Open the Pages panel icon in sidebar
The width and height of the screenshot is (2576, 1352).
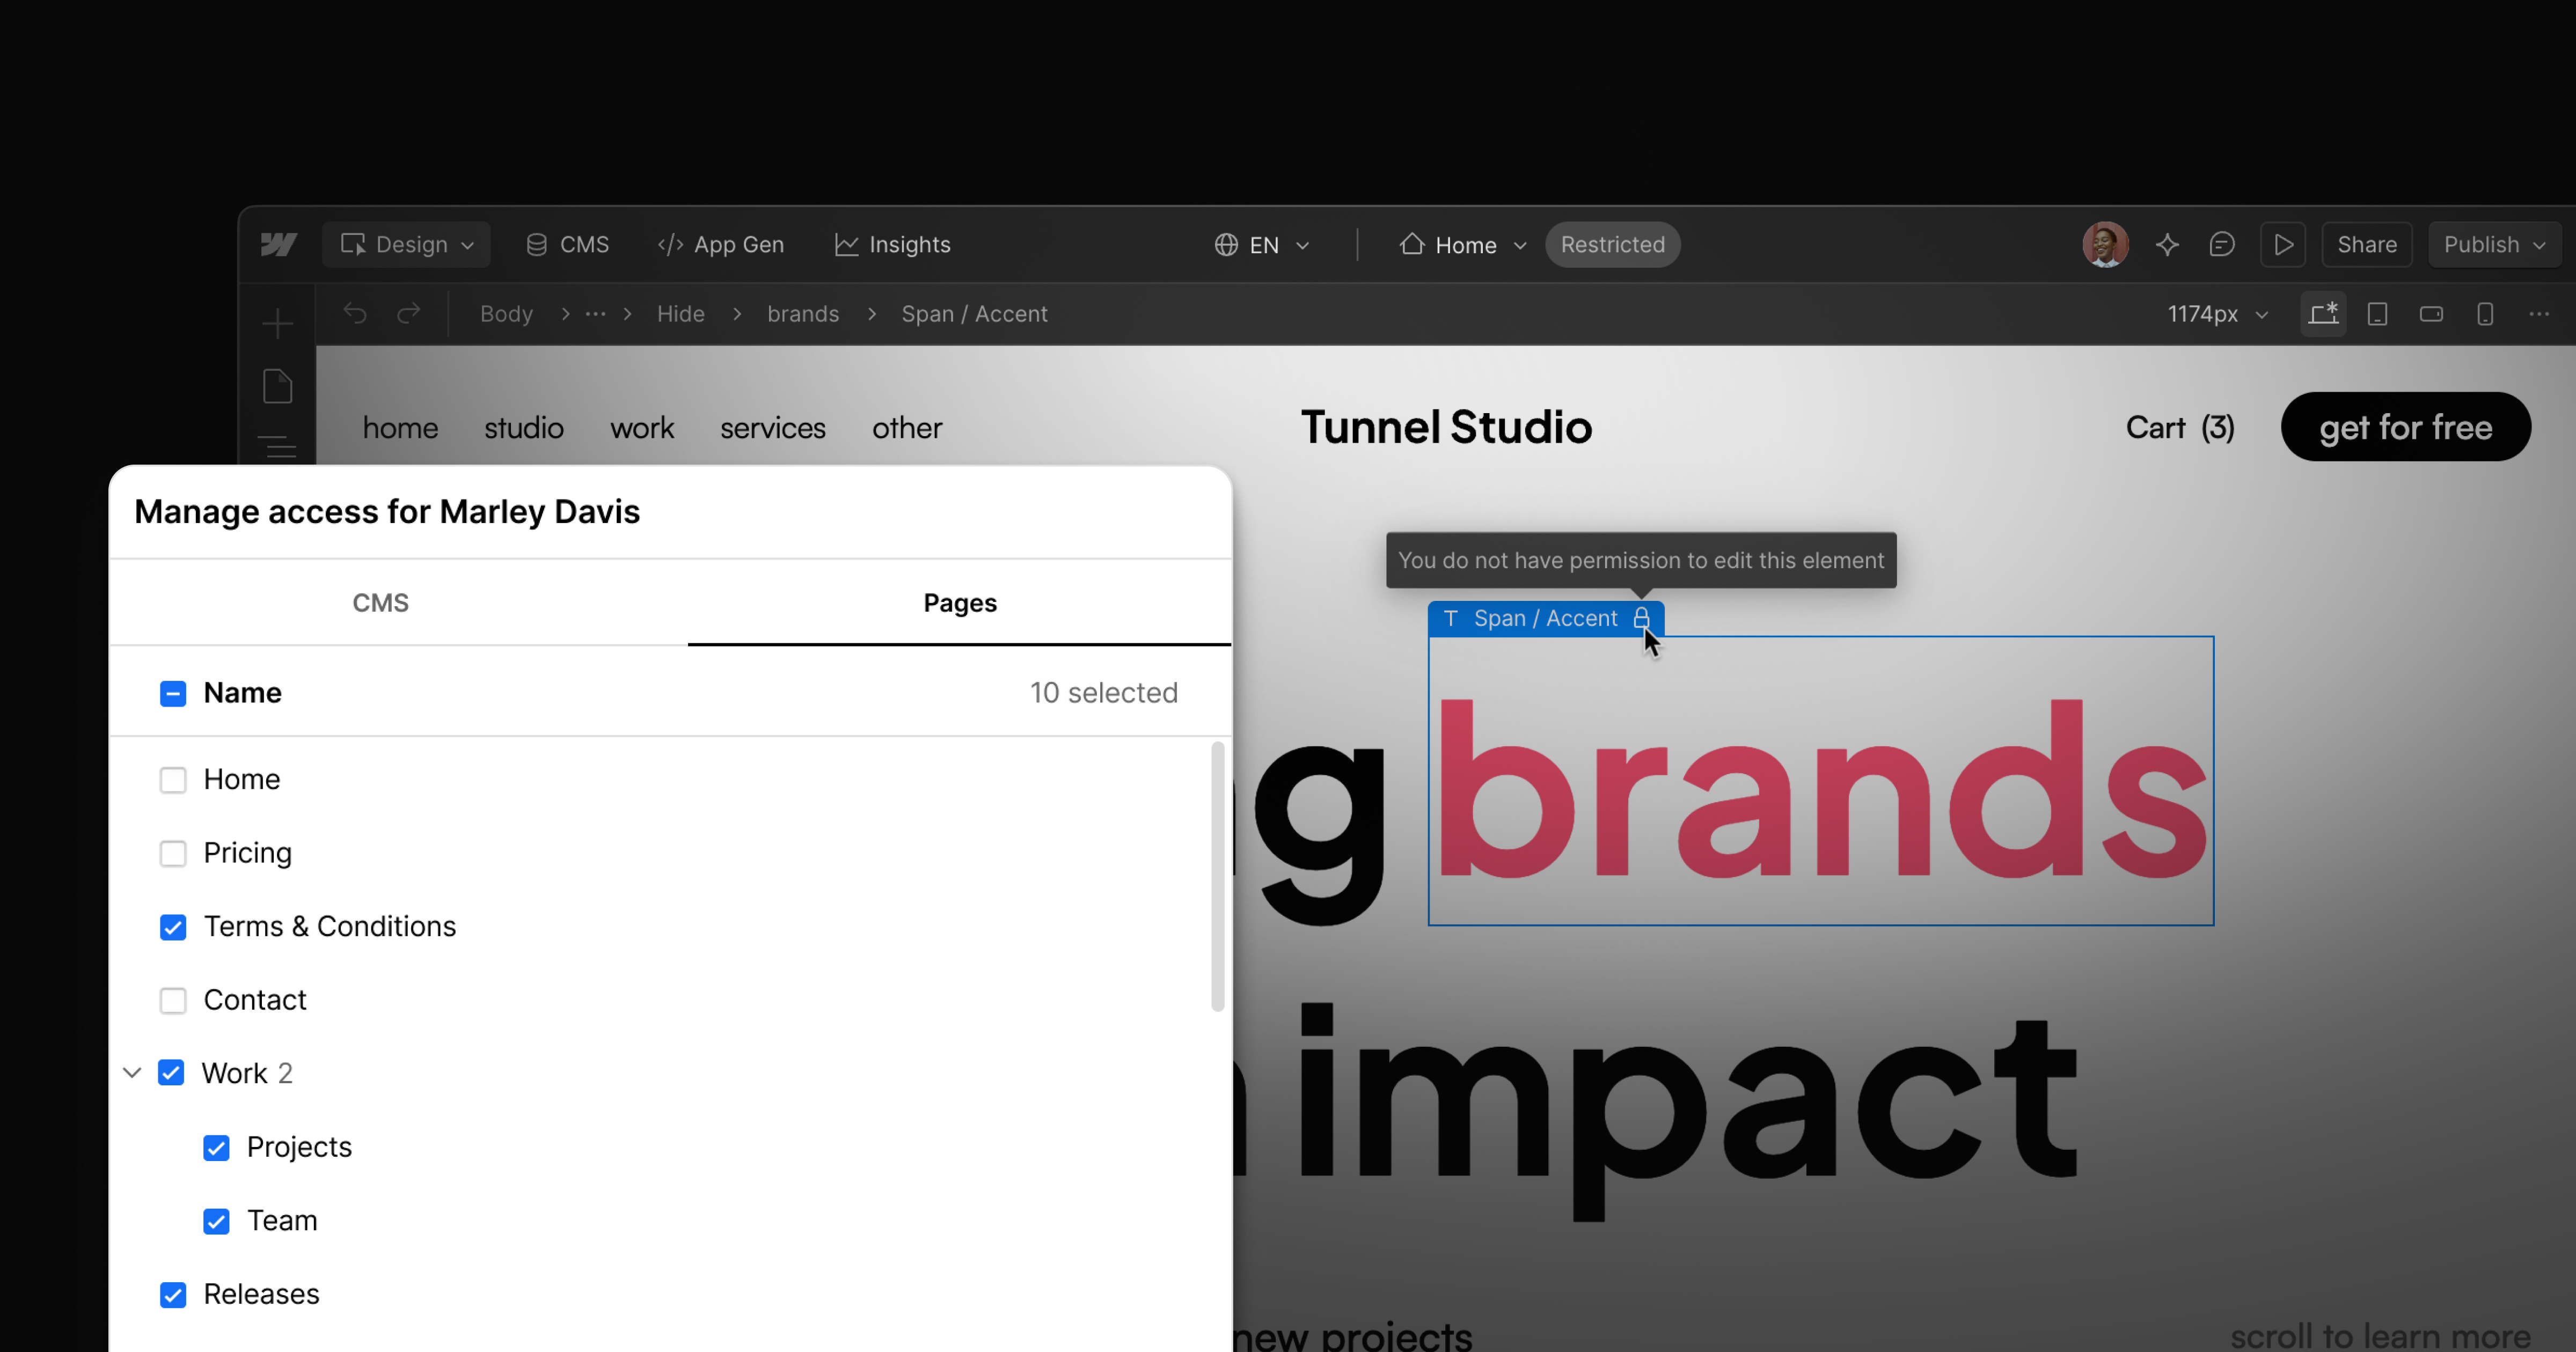[x=277, y=387]
